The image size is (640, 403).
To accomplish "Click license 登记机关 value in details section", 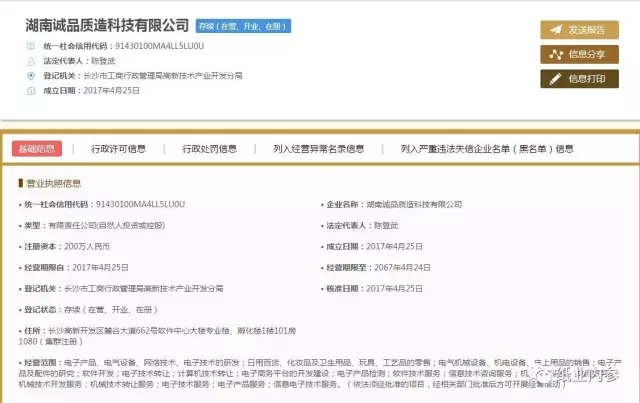I will pos(144,289).
